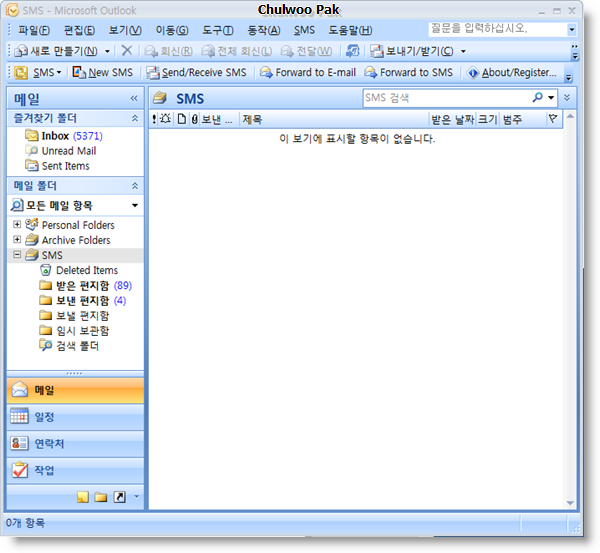Open the 편집 (Edit) menu
Viewport: 600px width, 553px height.
pyautogui.click(x=79, y=30)
